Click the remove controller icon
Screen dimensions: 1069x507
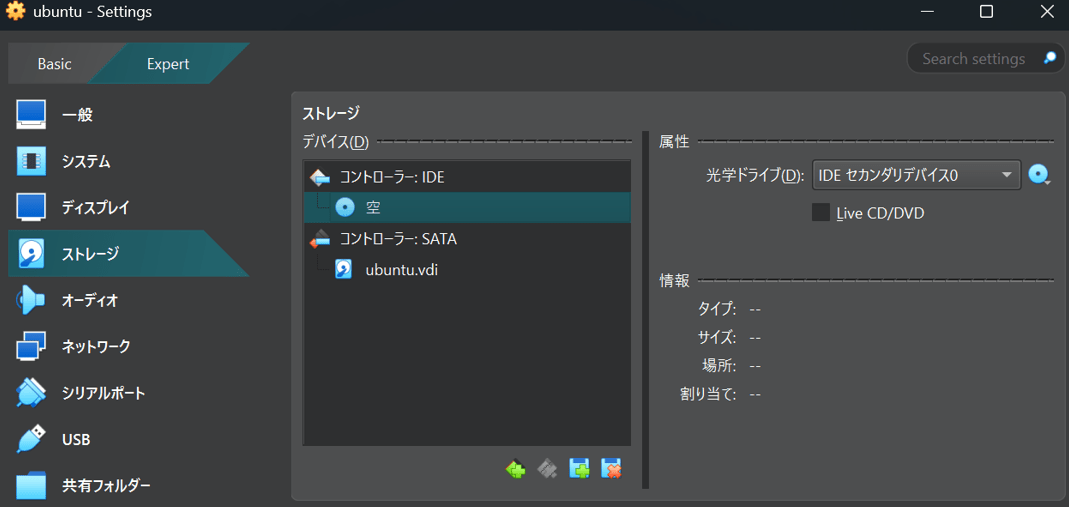pos(547,469)
